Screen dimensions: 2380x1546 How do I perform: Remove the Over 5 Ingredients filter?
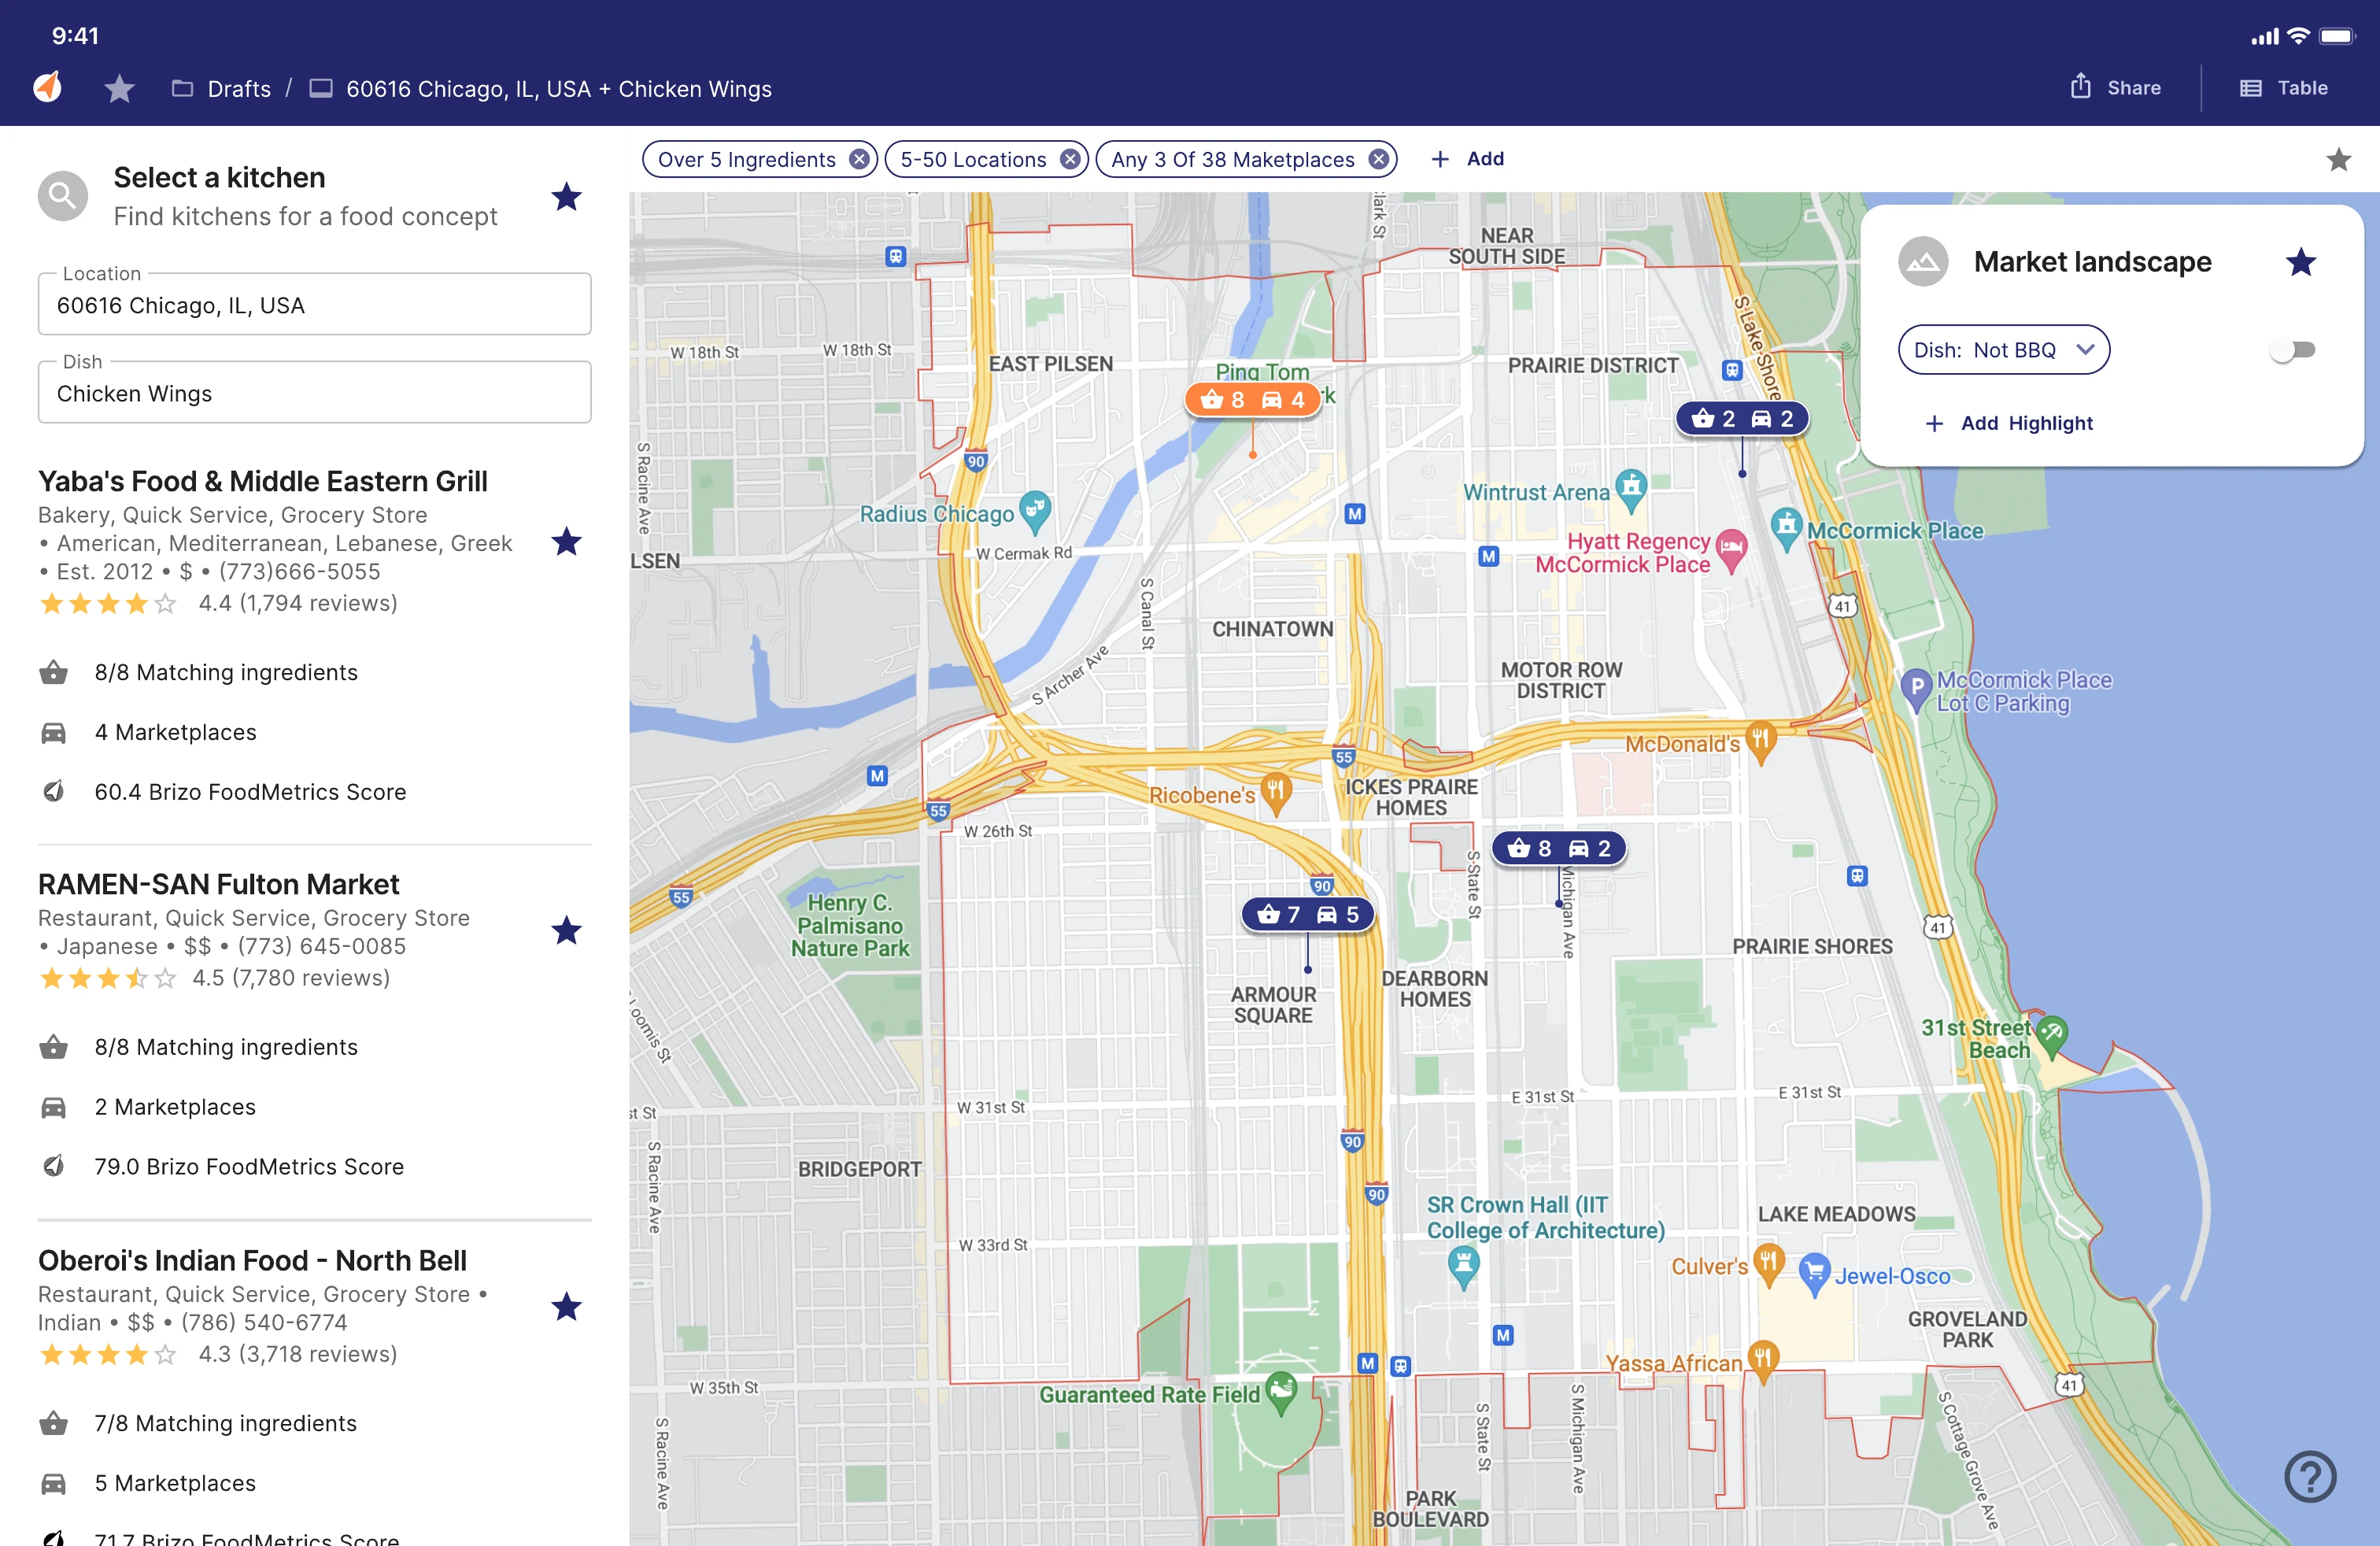[859, 159]
